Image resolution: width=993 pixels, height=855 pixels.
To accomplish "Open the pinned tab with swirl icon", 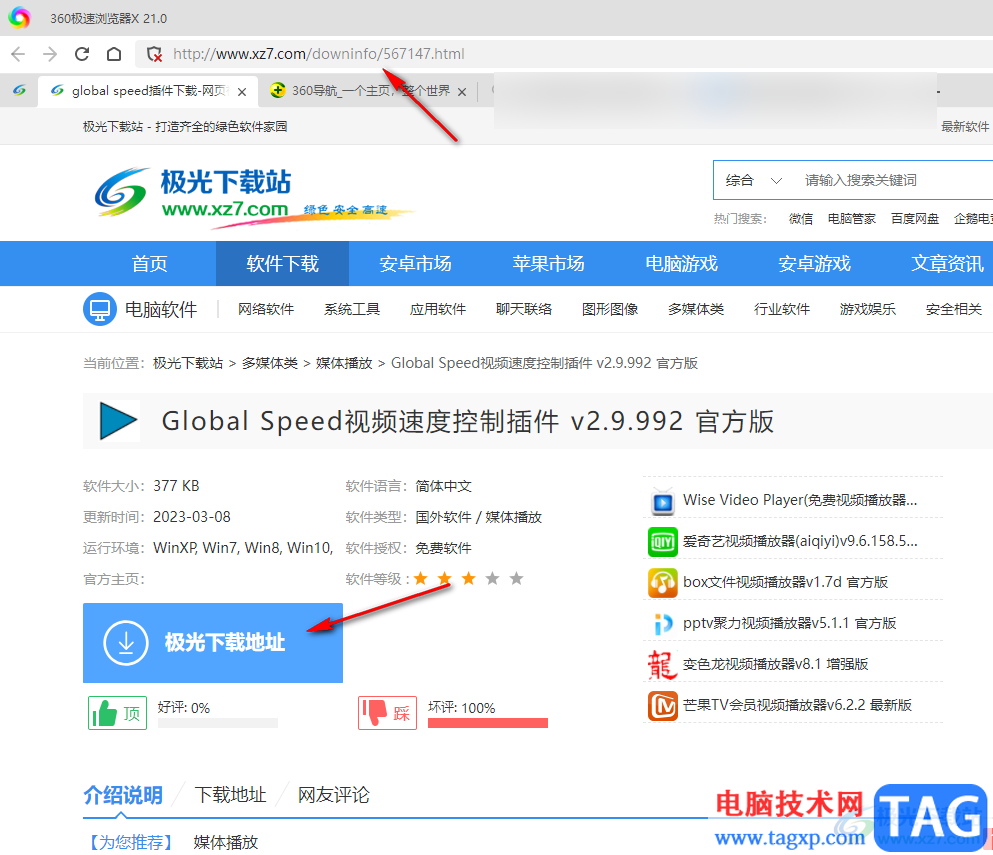I will coord(20,91).
